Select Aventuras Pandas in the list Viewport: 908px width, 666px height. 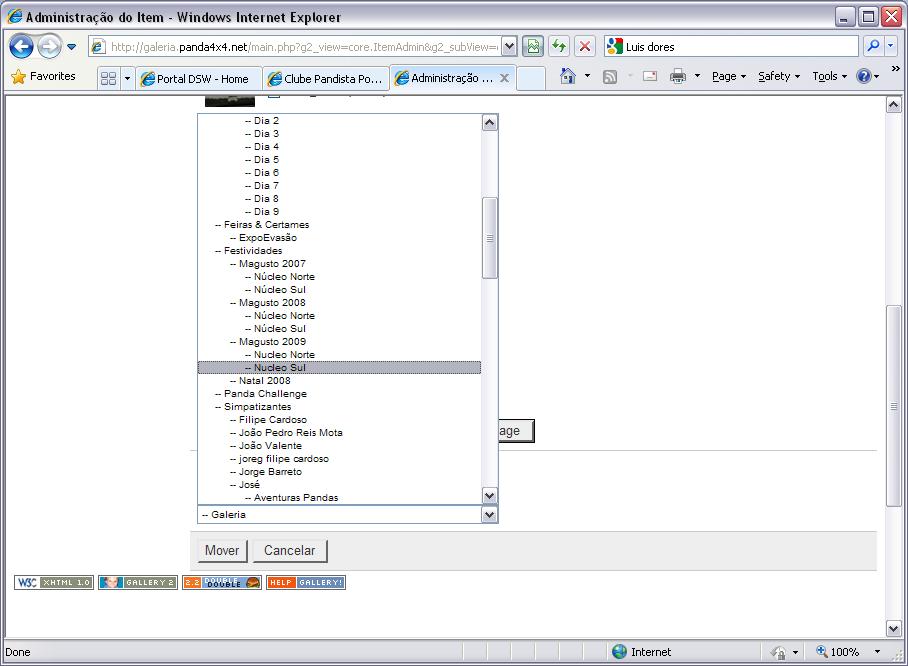pyautogui.click(x=339, y=497)
